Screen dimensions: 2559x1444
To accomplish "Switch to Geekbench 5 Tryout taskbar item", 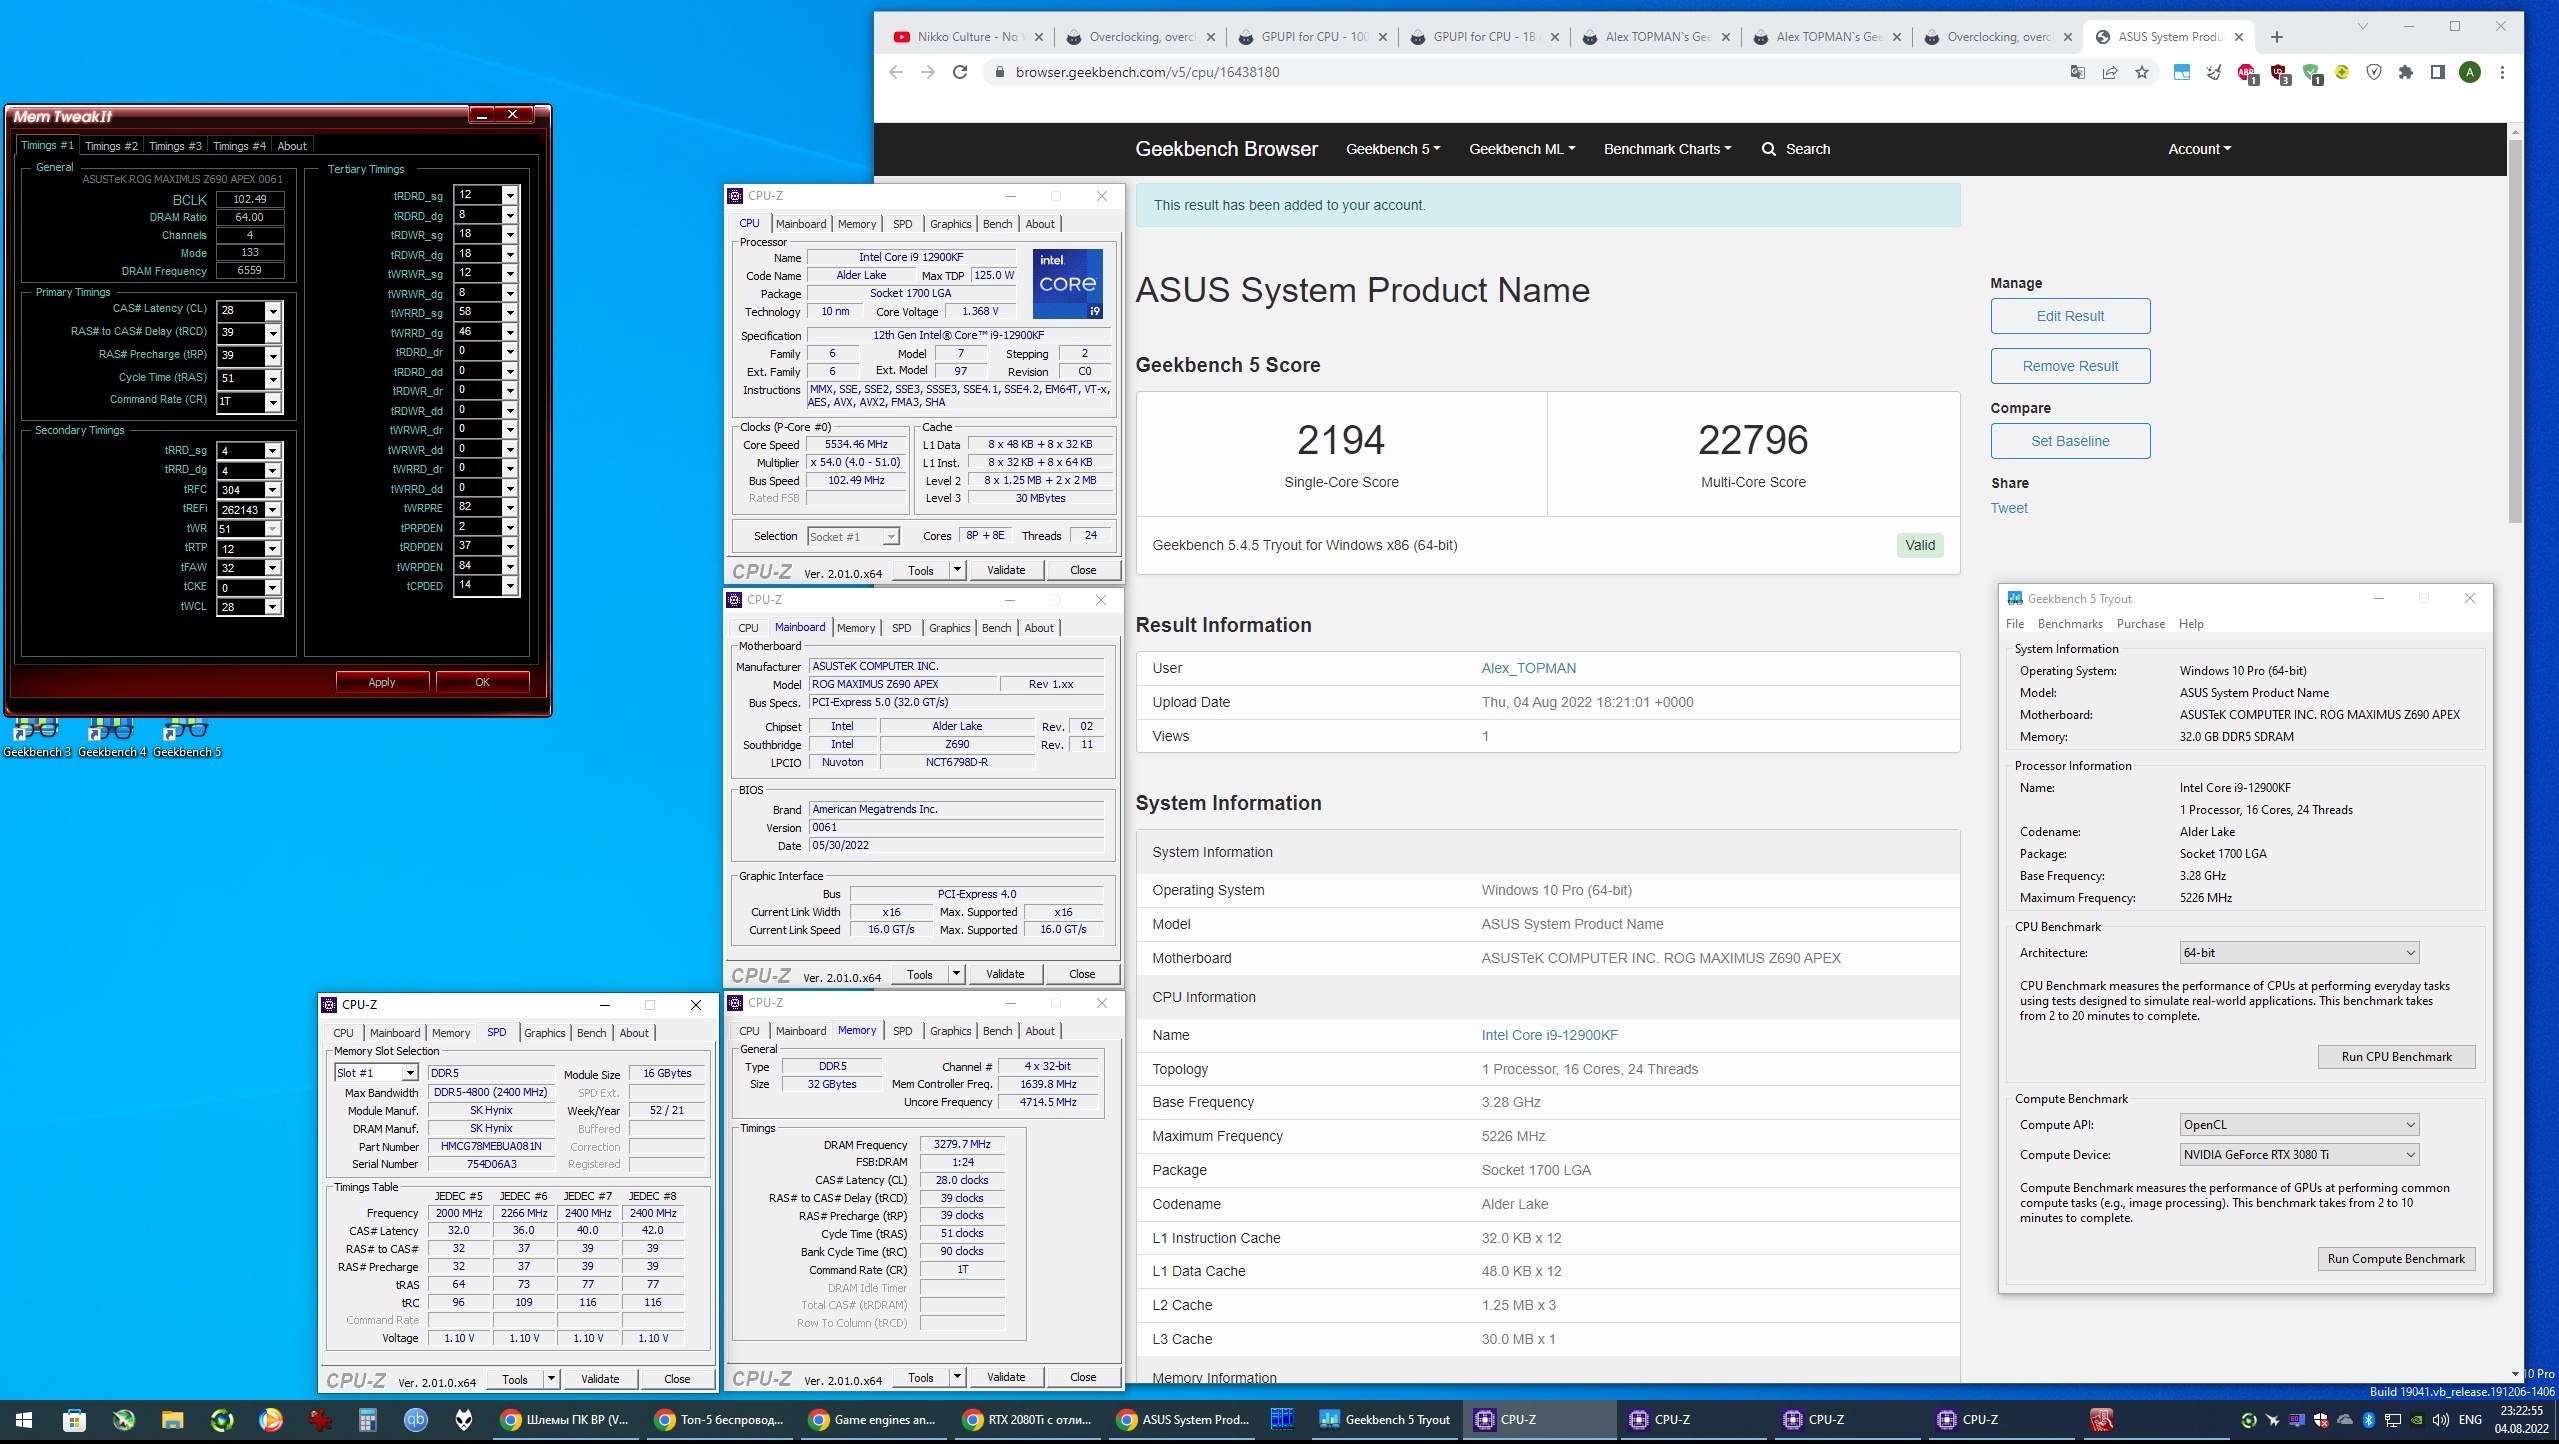I will click(1385, 1420).
